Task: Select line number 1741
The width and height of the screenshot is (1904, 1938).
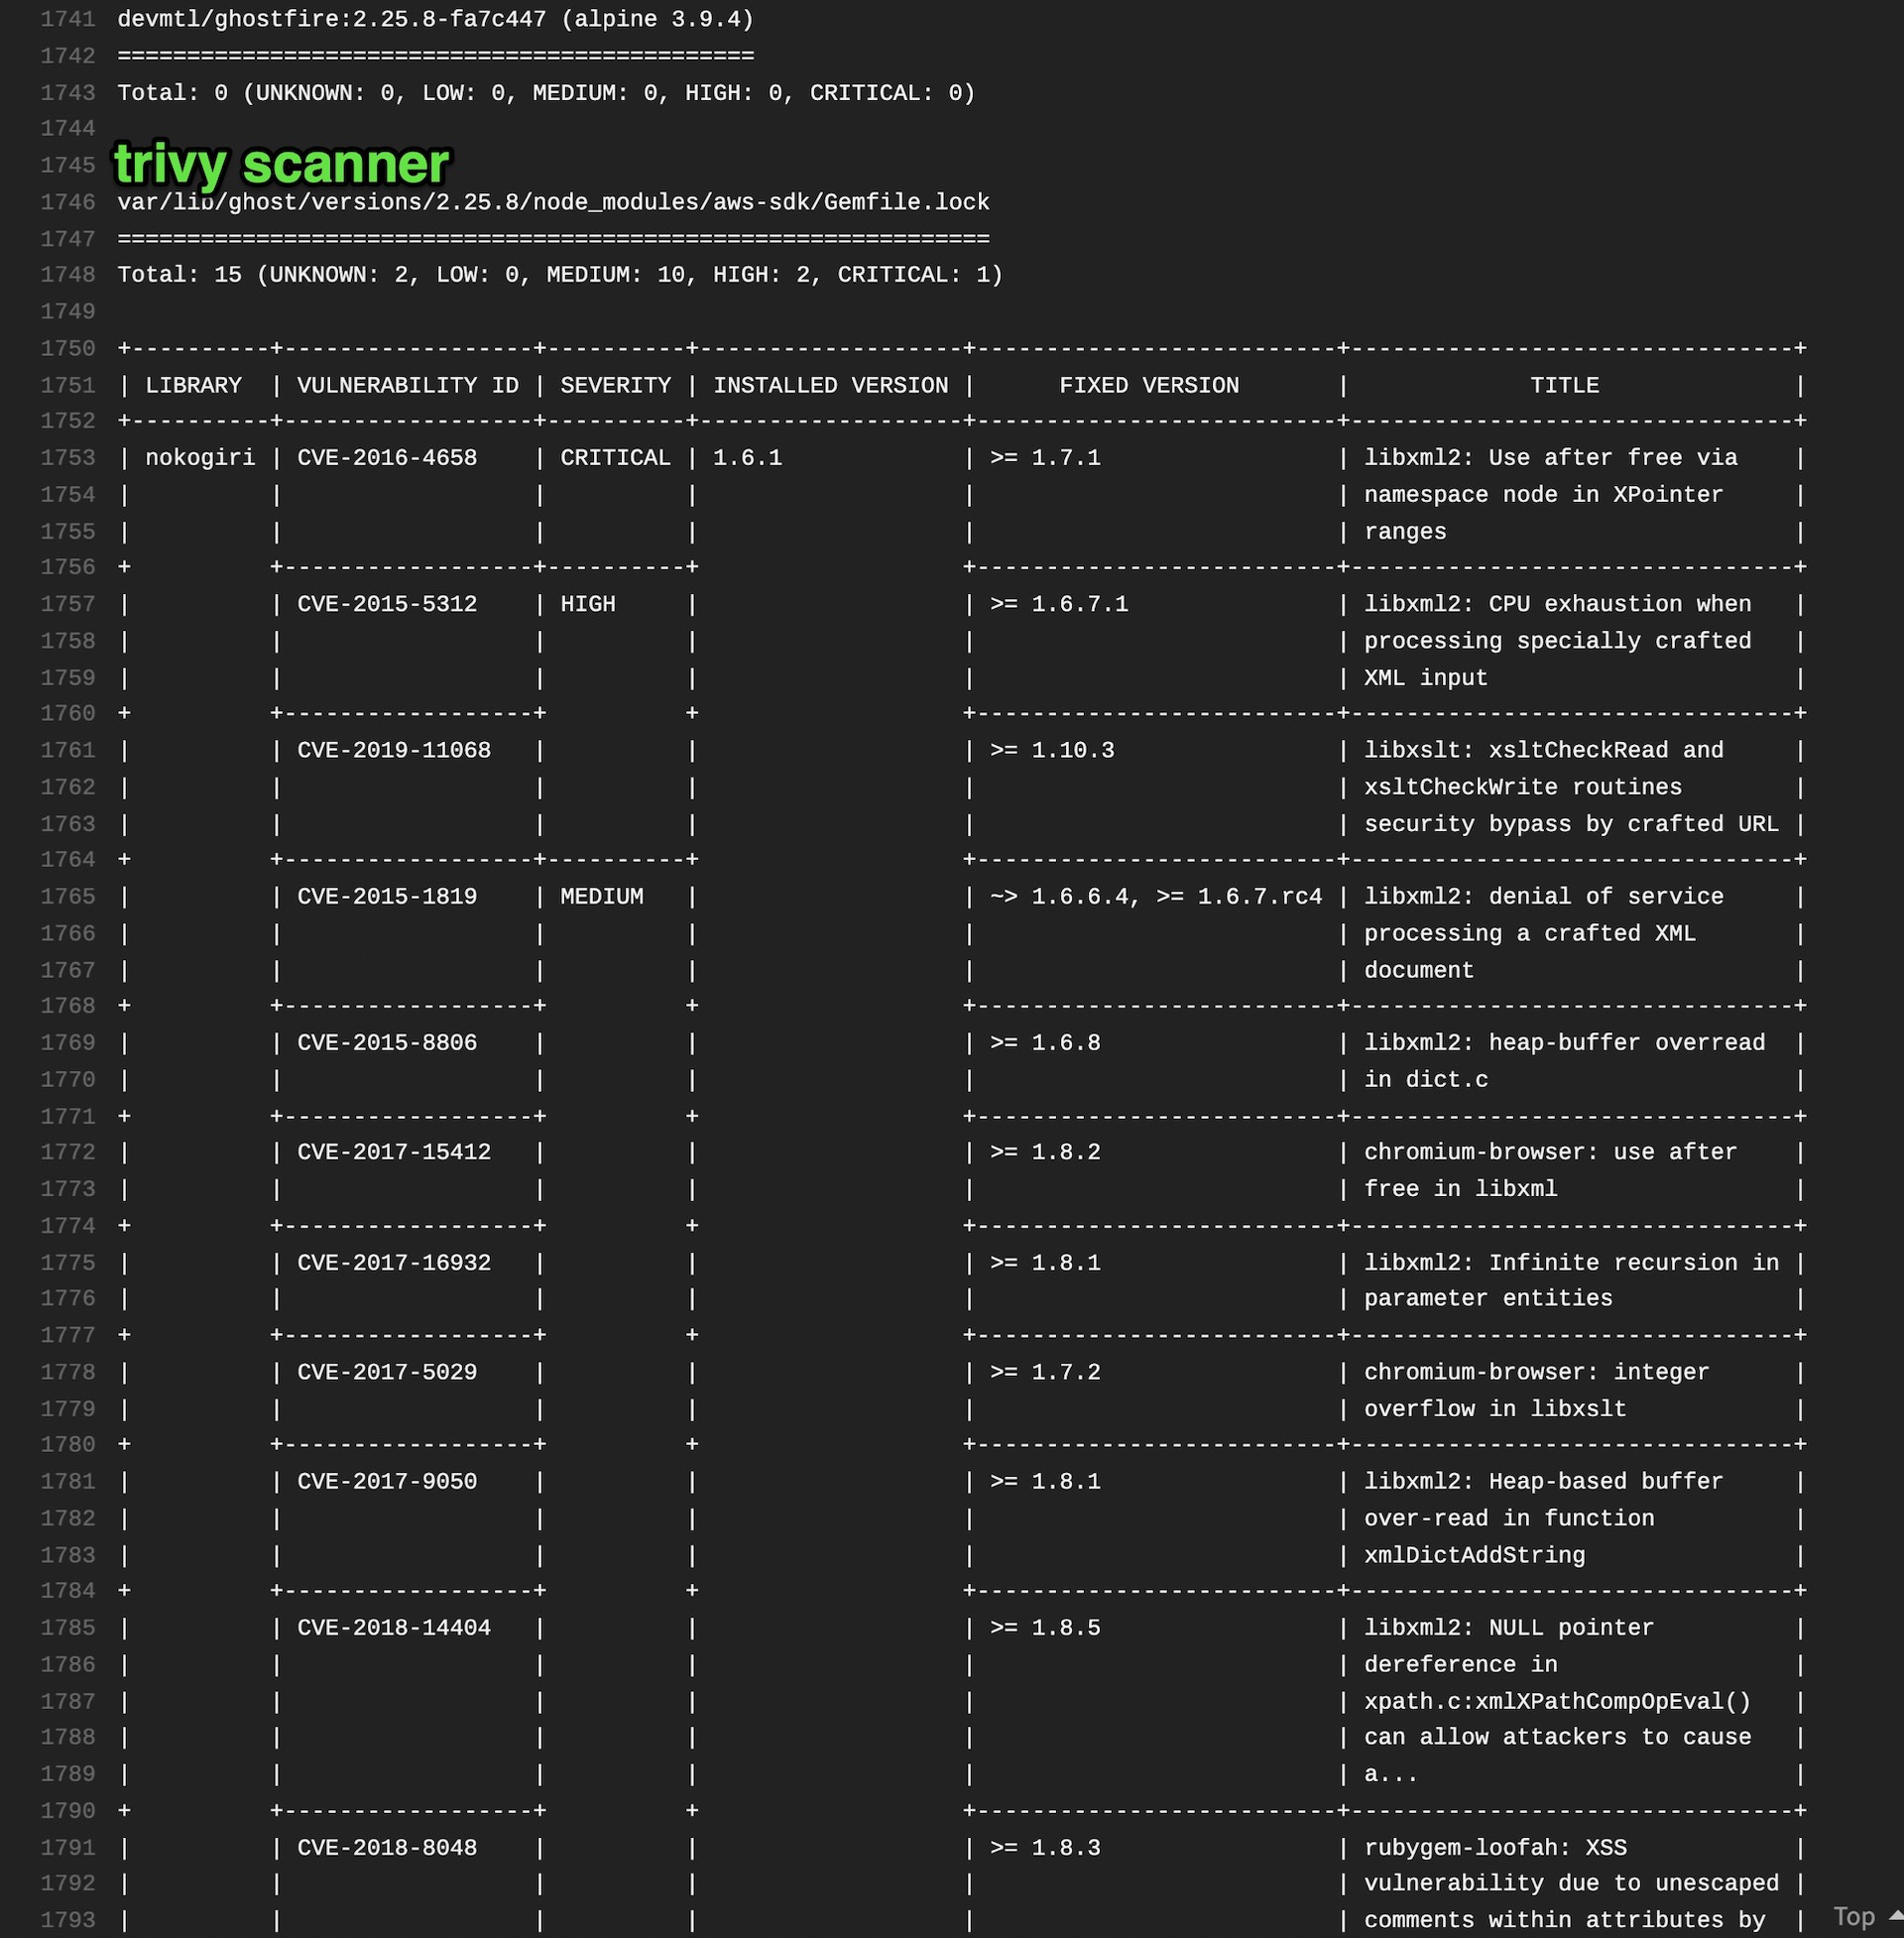Action: (x=67, y=19)
